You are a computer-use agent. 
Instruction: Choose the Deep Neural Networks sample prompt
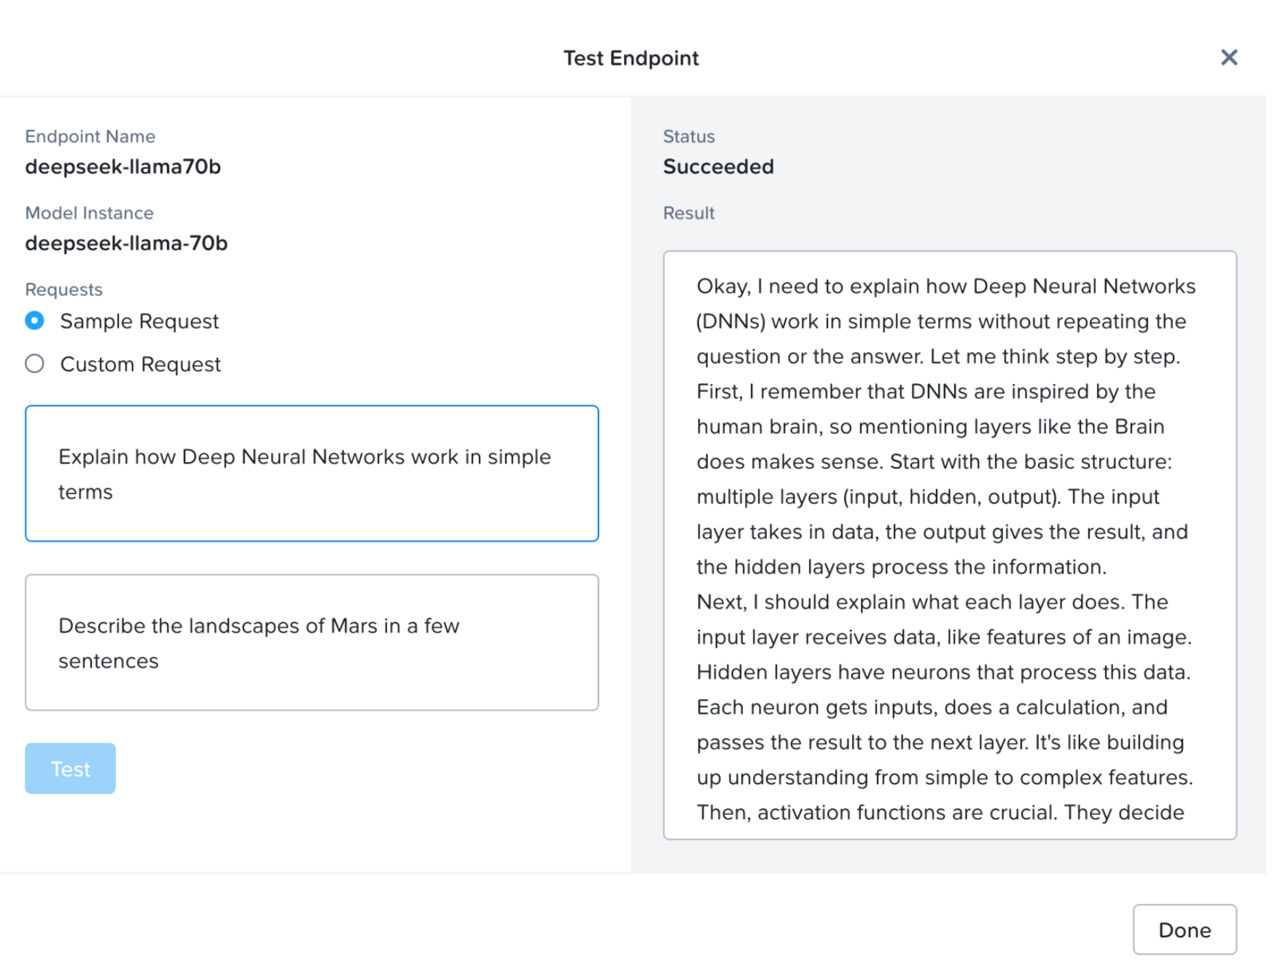point(311,473)
